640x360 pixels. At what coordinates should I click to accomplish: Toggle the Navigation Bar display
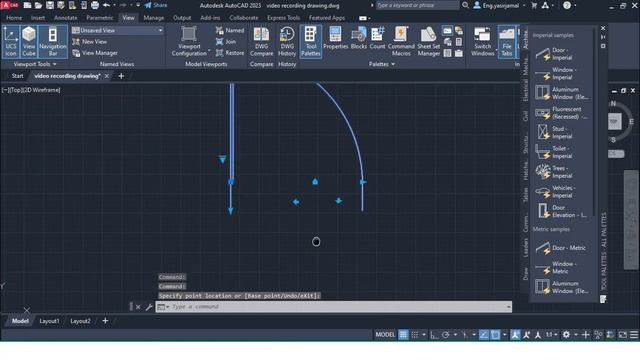pyautogui.click(x=53, y=41)
